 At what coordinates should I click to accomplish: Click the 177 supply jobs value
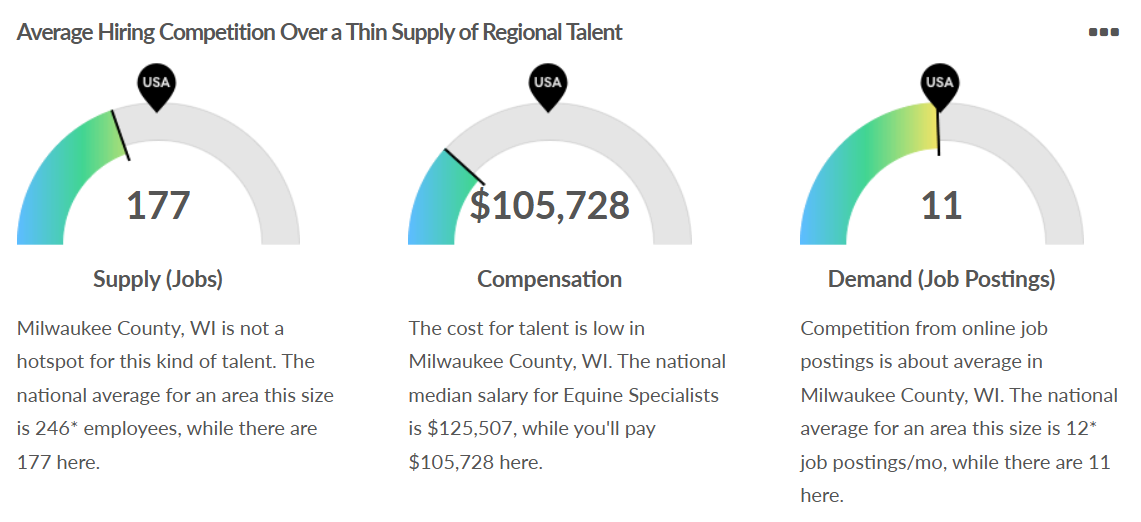pos(158,206)
